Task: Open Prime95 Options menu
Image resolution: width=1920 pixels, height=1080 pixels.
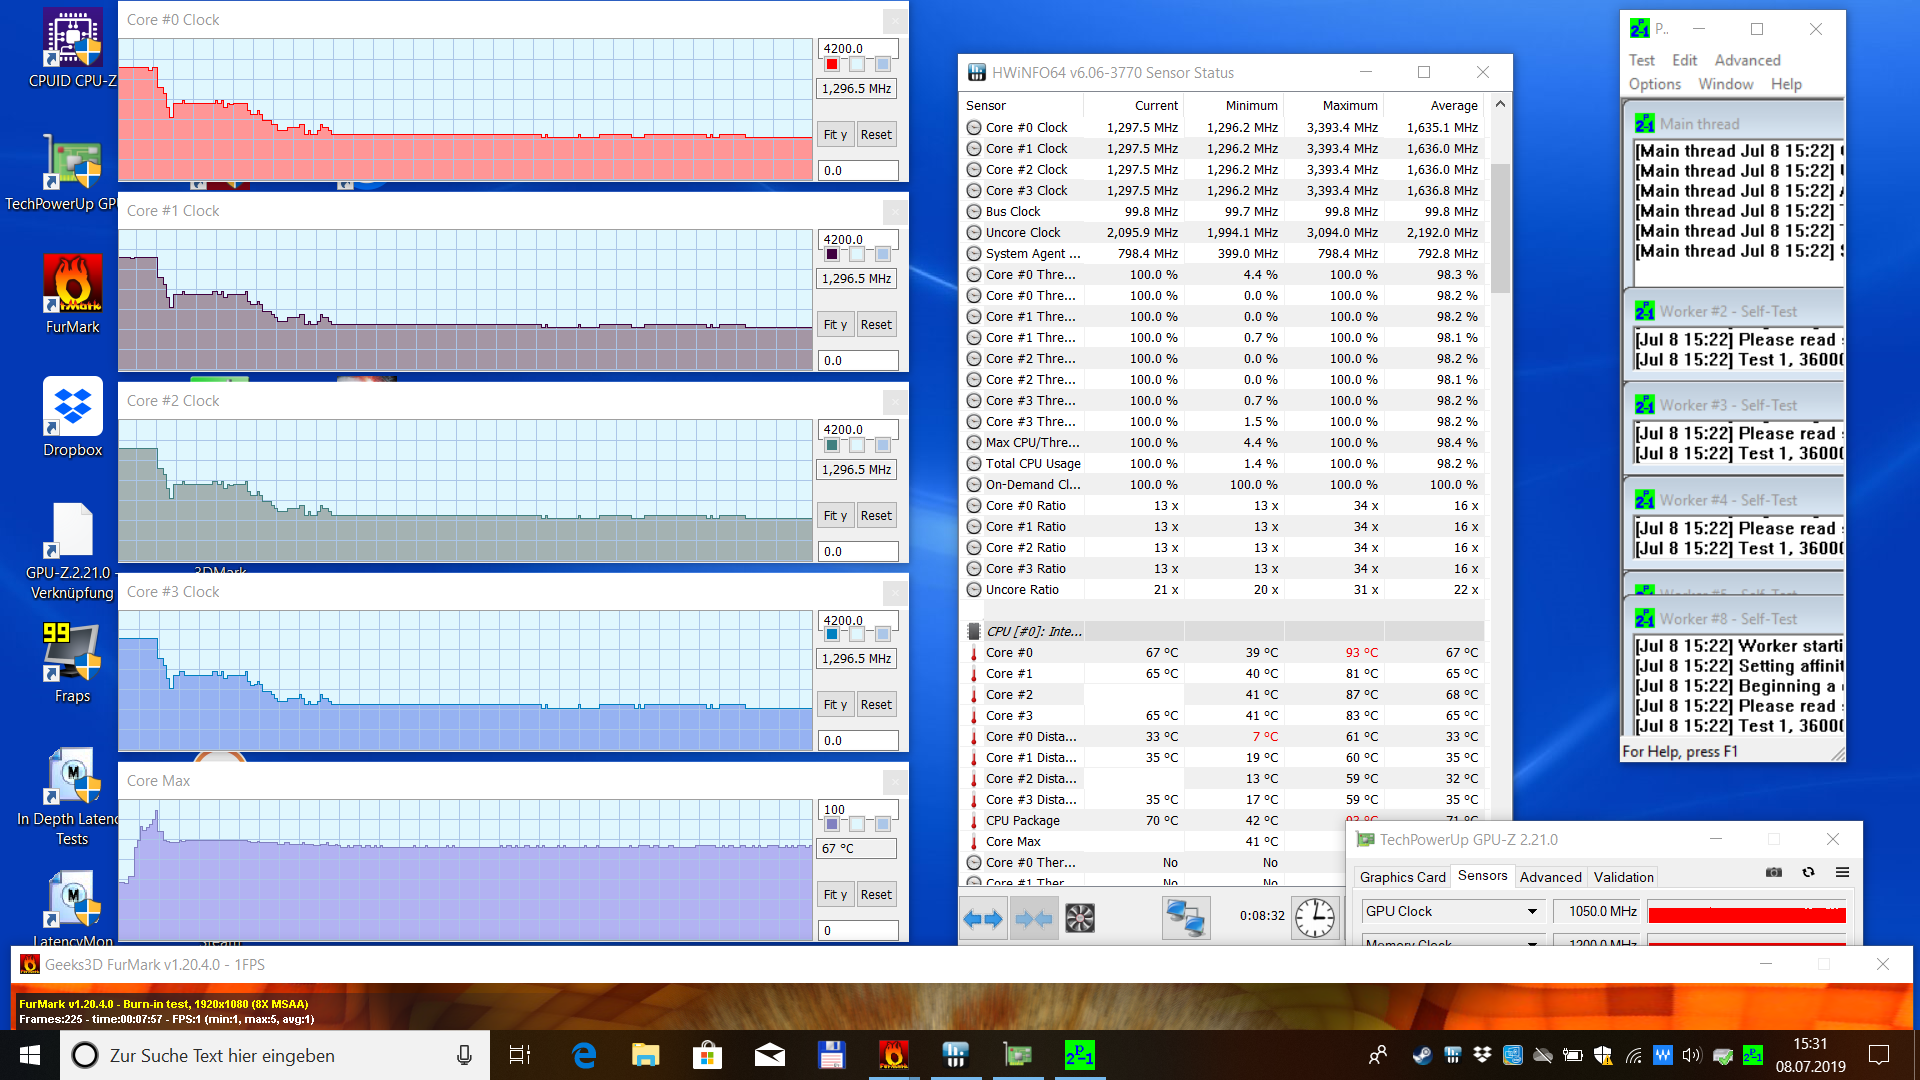Action: coord(1654,84)
